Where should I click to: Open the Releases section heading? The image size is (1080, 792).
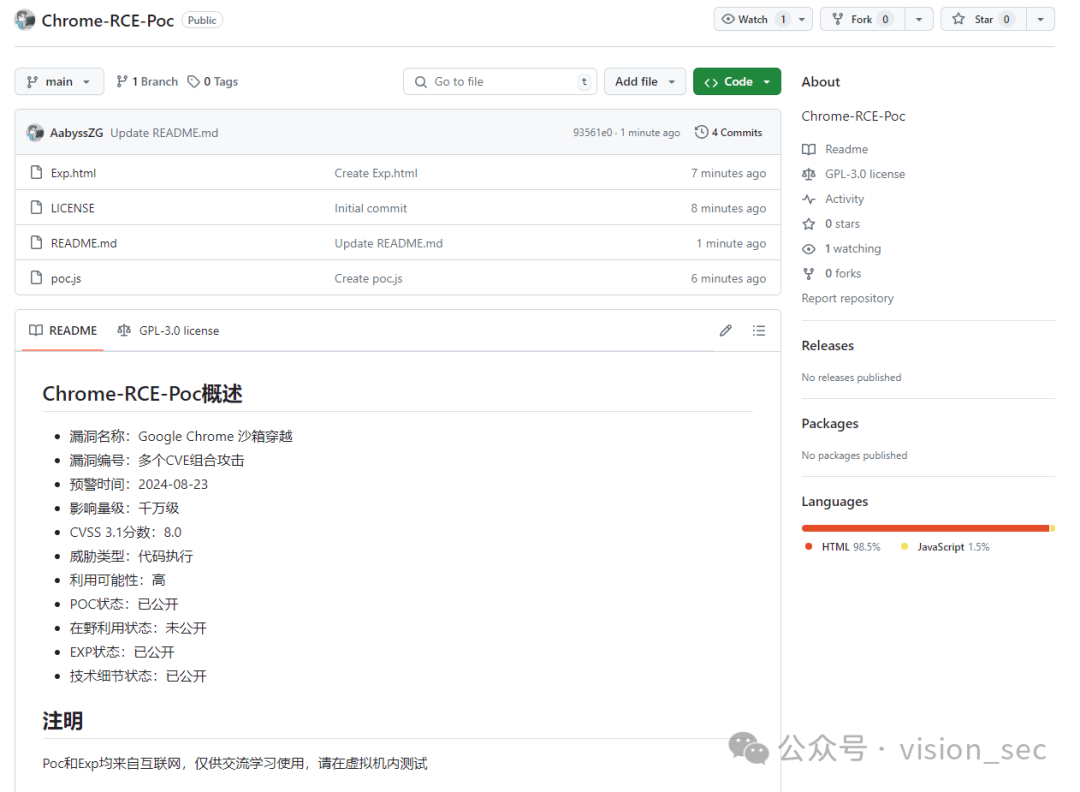(827, 346)
